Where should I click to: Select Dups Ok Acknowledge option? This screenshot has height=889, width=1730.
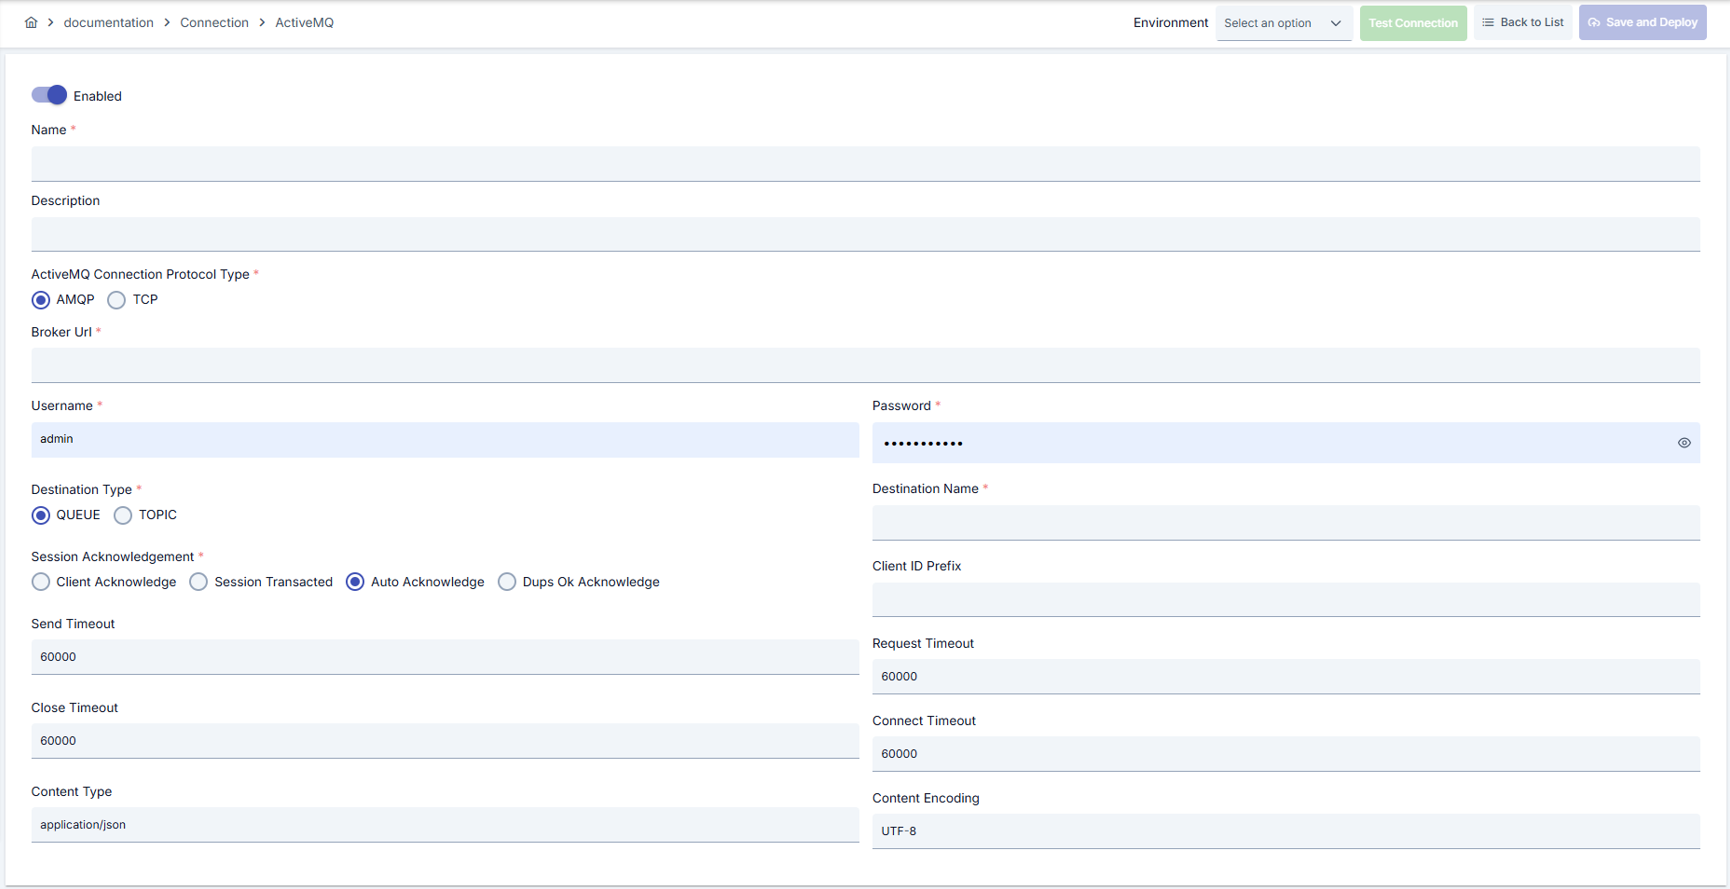507,582
